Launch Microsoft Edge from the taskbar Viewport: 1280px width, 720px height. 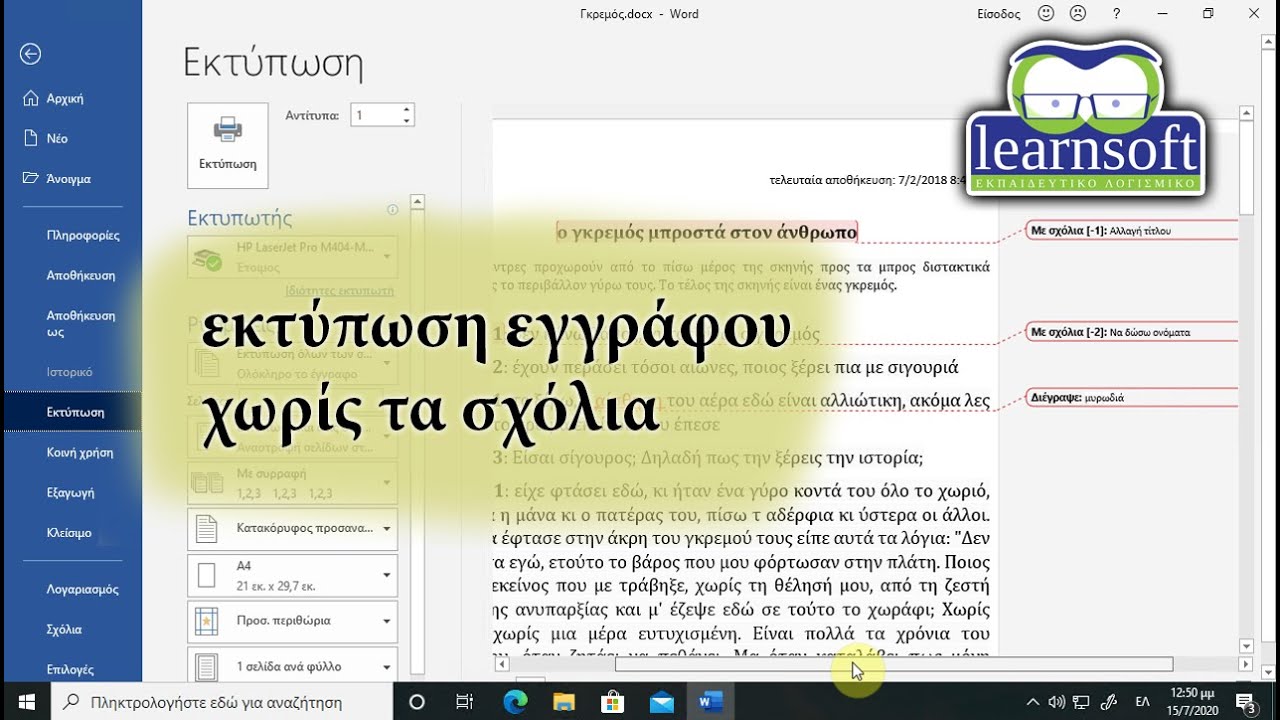(515, 702)
